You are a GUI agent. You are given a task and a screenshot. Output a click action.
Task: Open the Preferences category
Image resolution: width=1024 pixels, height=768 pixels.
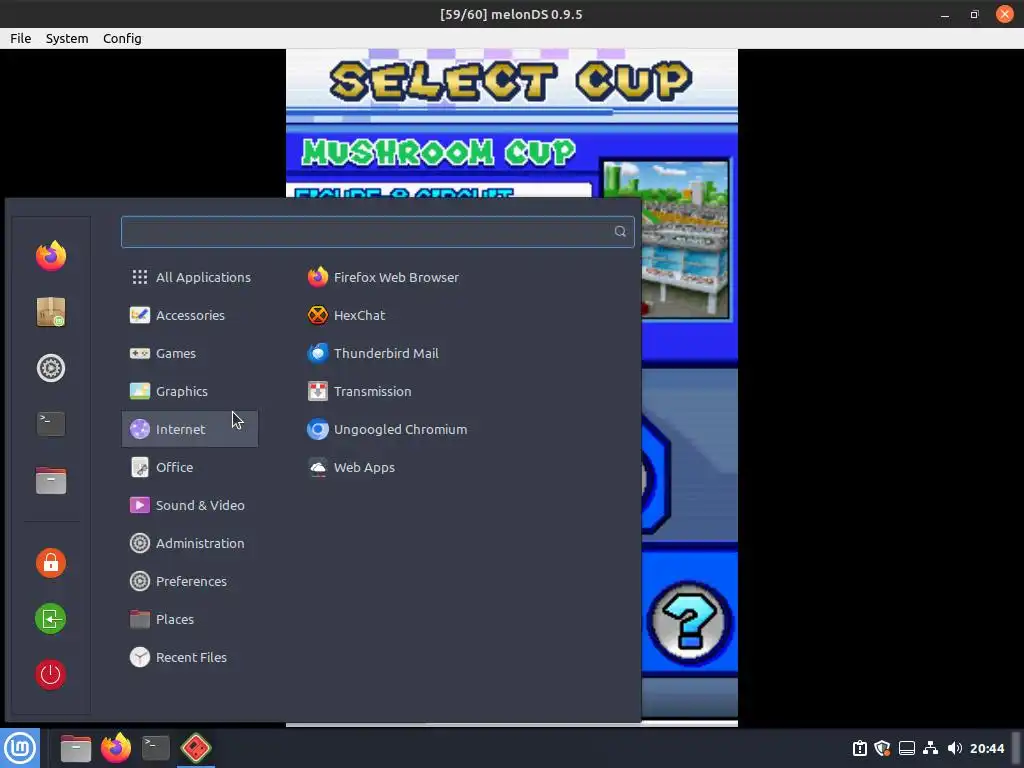click(190, 581)
